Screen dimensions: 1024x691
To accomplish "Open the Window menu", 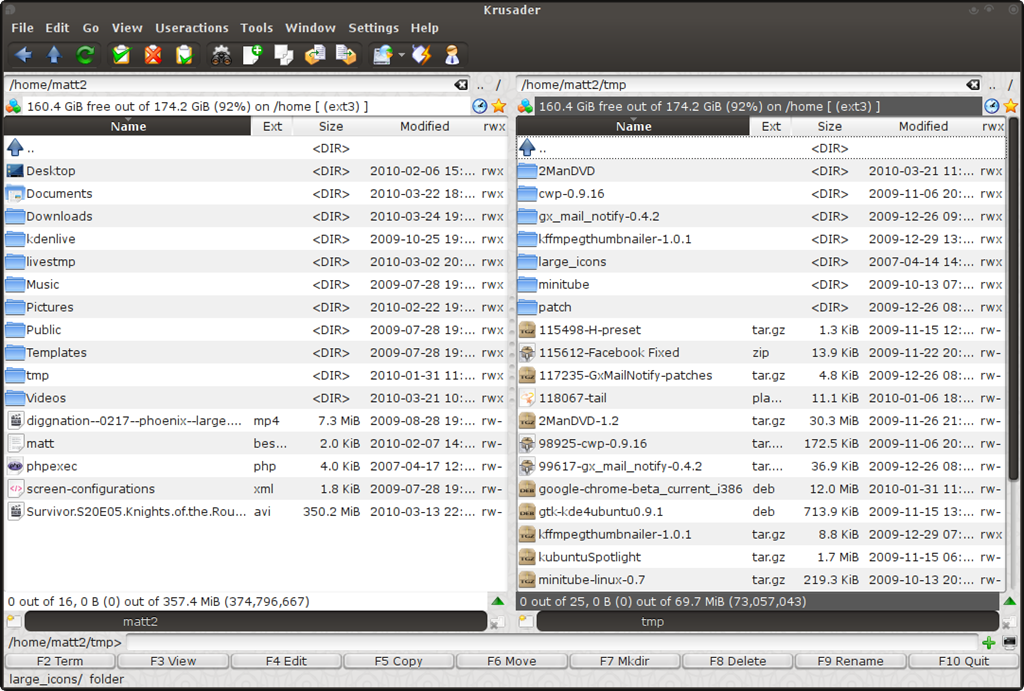I will tap(310, 28).
